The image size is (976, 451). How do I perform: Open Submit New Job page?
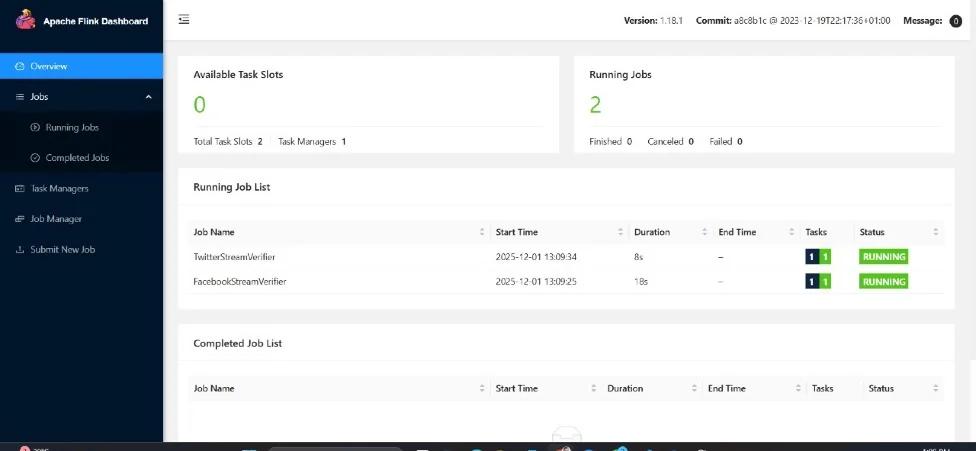pyautogui.click(x=63, y=249)
